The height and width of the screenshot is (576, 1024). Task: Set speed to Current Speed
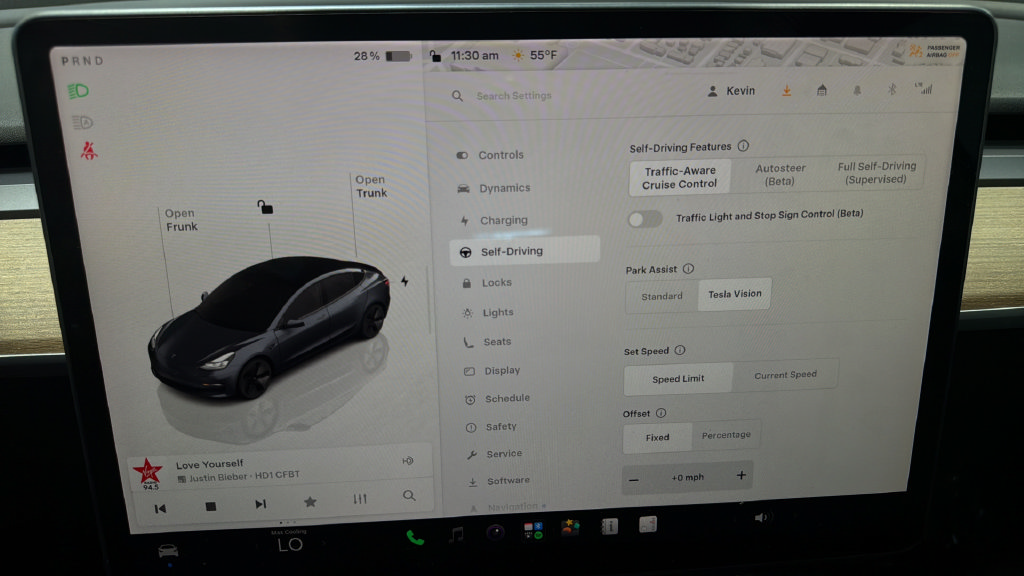(785, 374)
